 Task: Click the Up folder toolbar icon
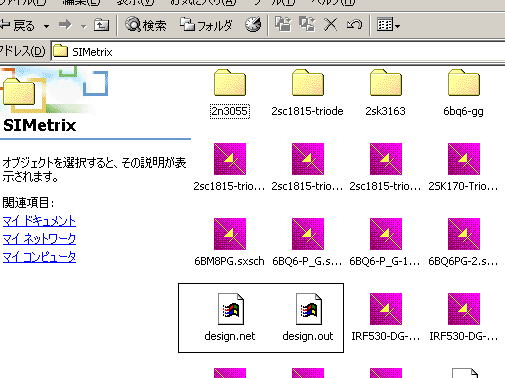point(101,25)
